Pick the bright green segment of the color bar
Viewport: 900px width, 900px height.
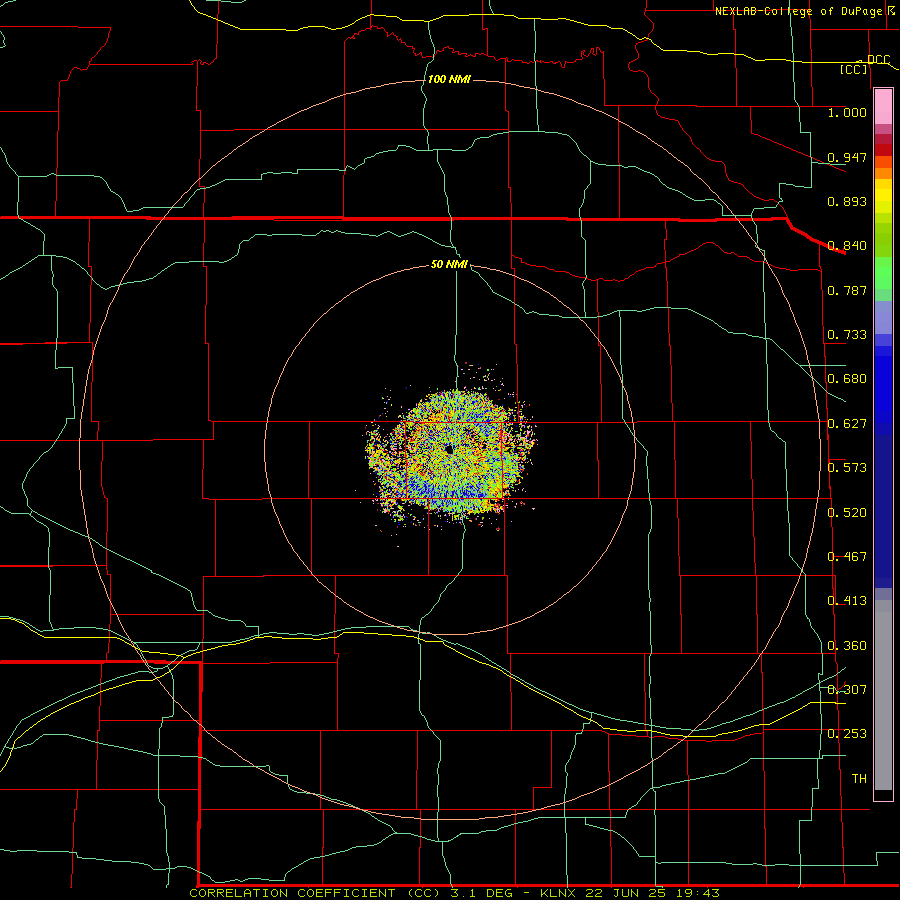coord(883,273)
